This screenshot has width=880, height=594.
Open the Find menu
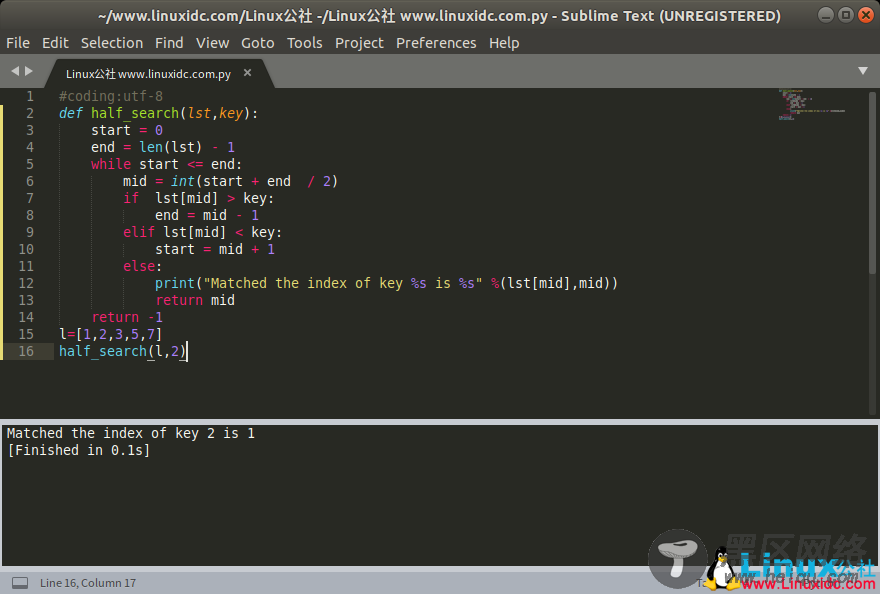[x=169, y=43]
